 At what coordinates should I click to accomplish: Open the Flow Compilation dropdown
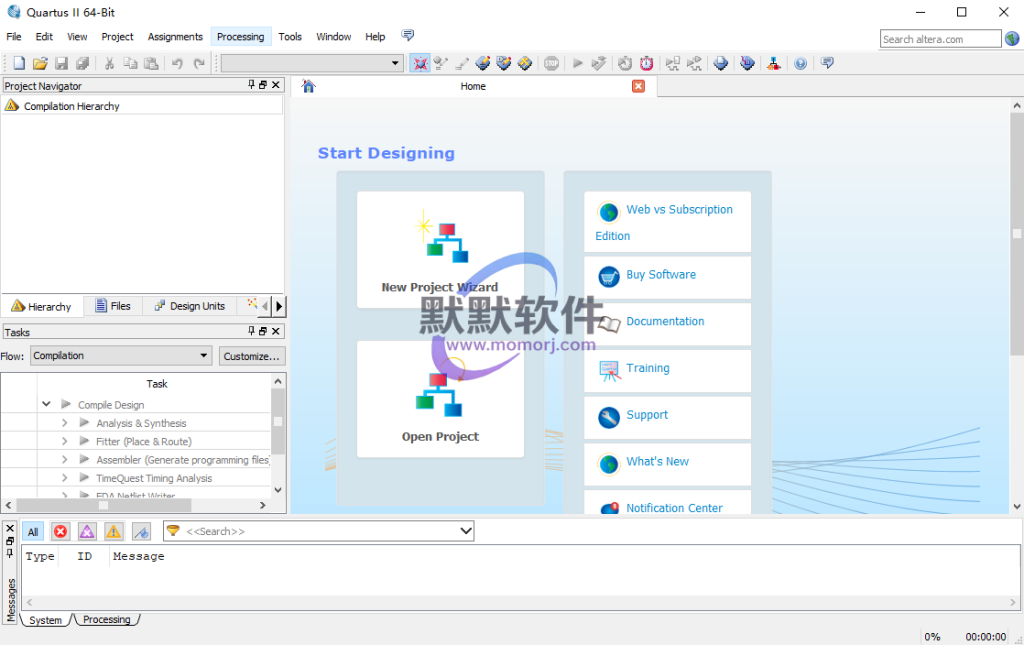point(121,356)
